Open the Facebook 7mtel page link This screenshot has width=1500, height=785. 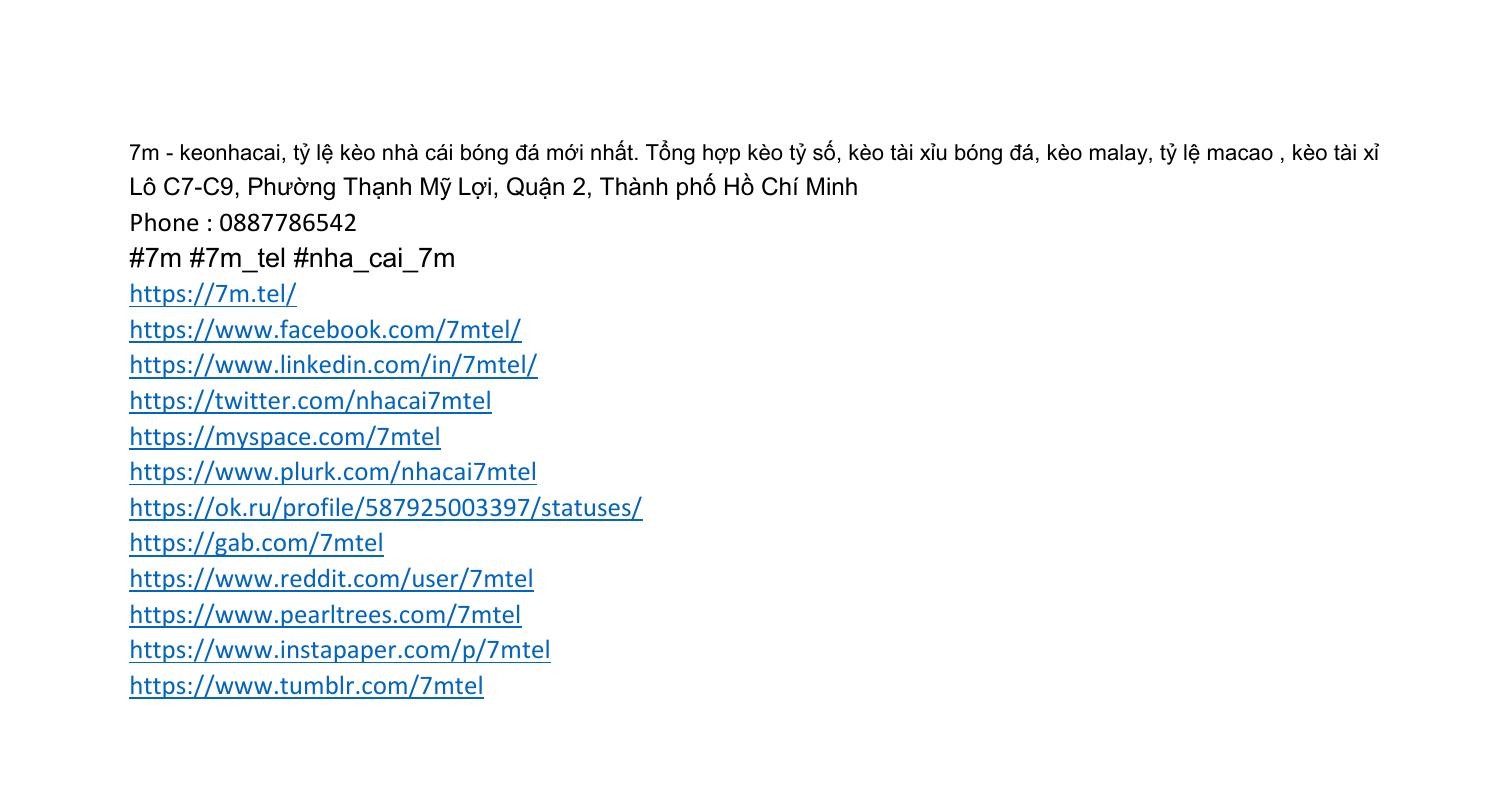click(x=325, y=330)
